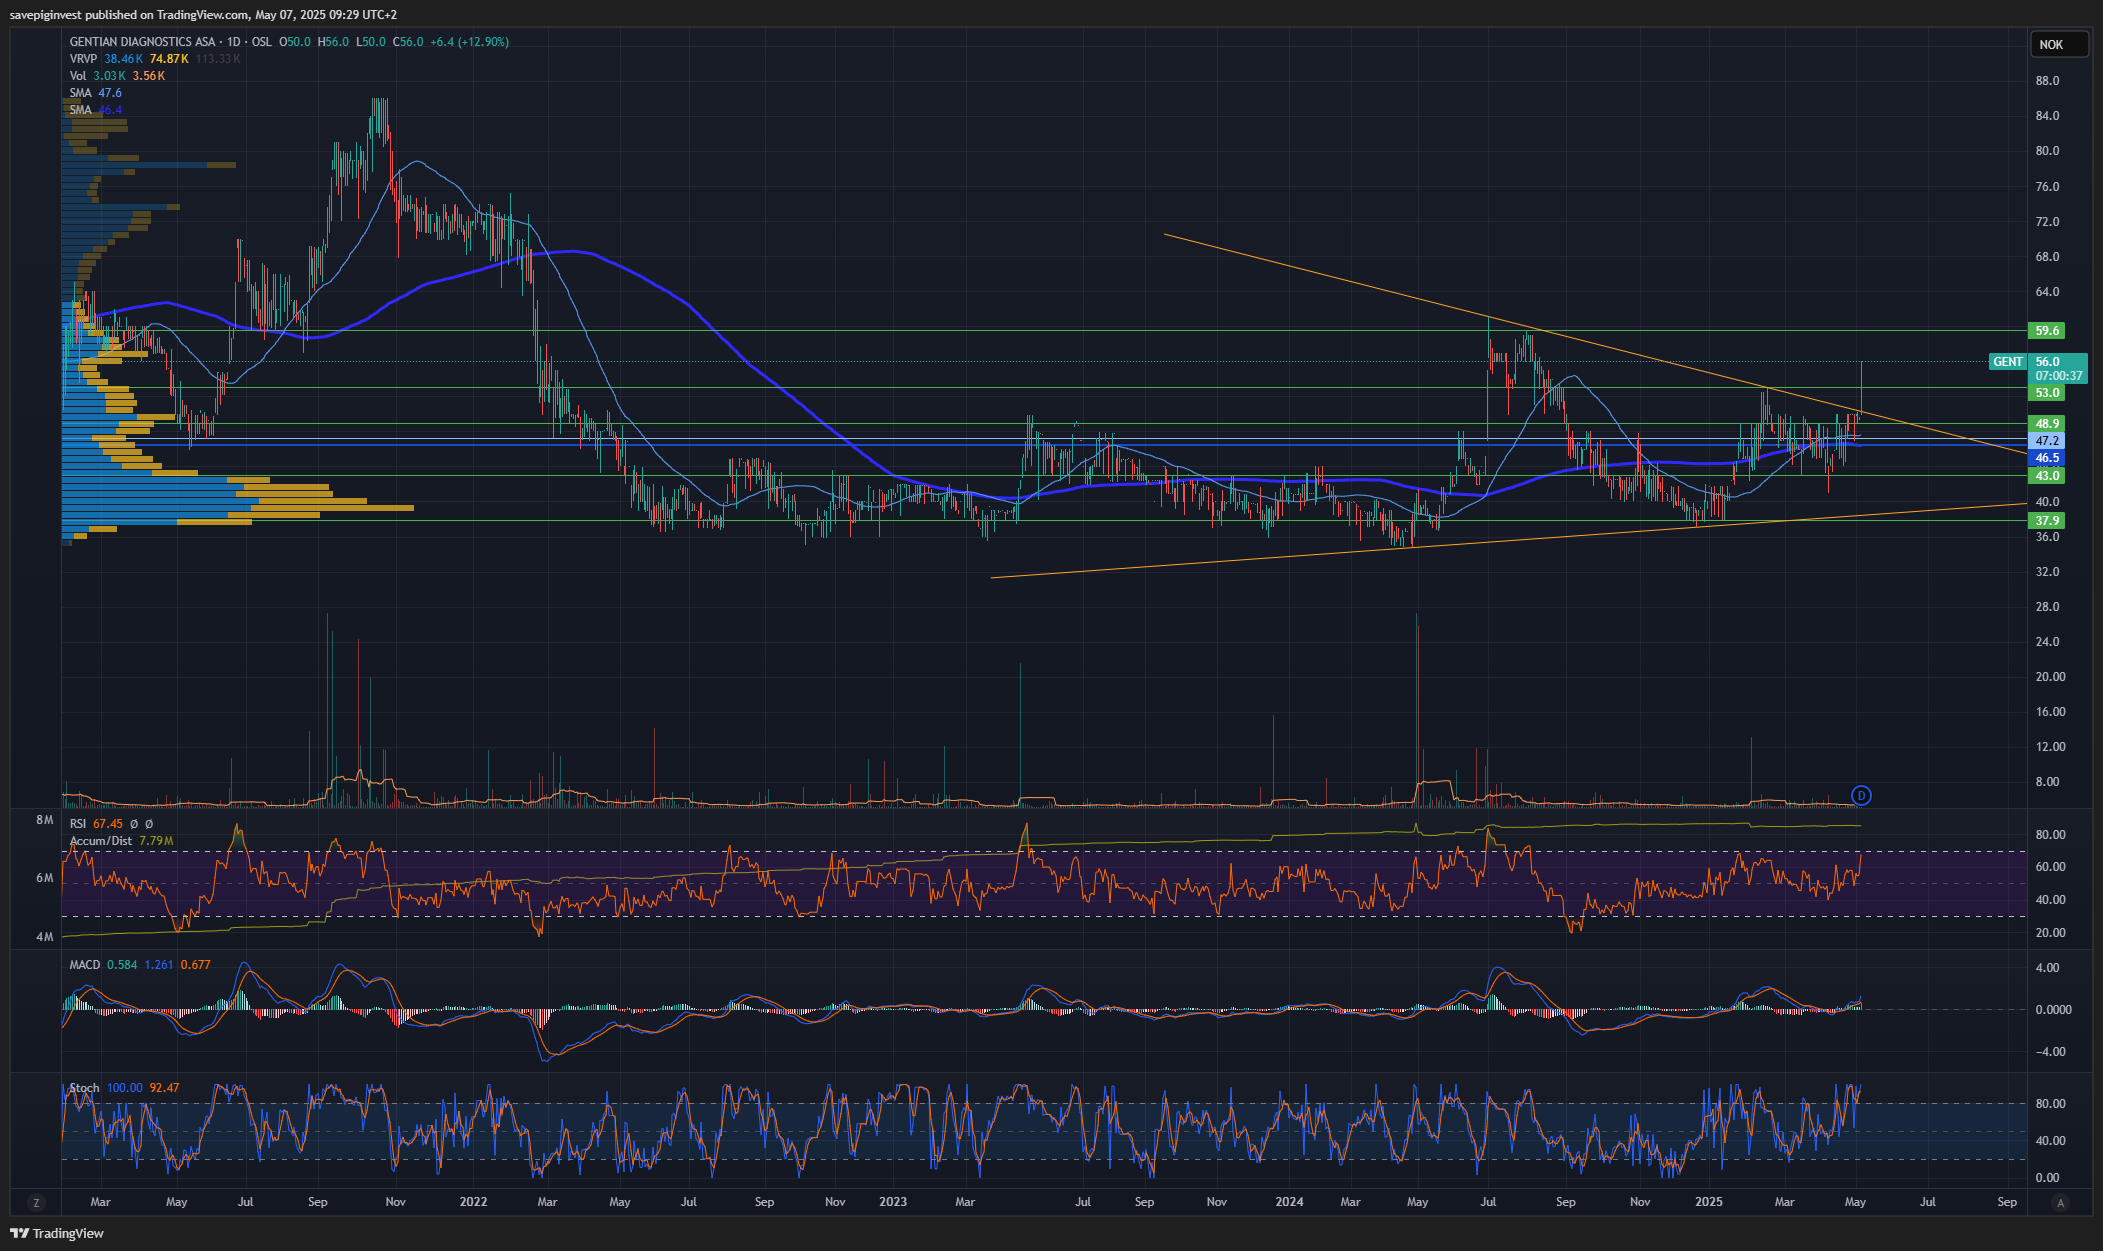
Task: Click the 72.0 value on price axis
Action: pyautogui.click(x=2047, y=222)
